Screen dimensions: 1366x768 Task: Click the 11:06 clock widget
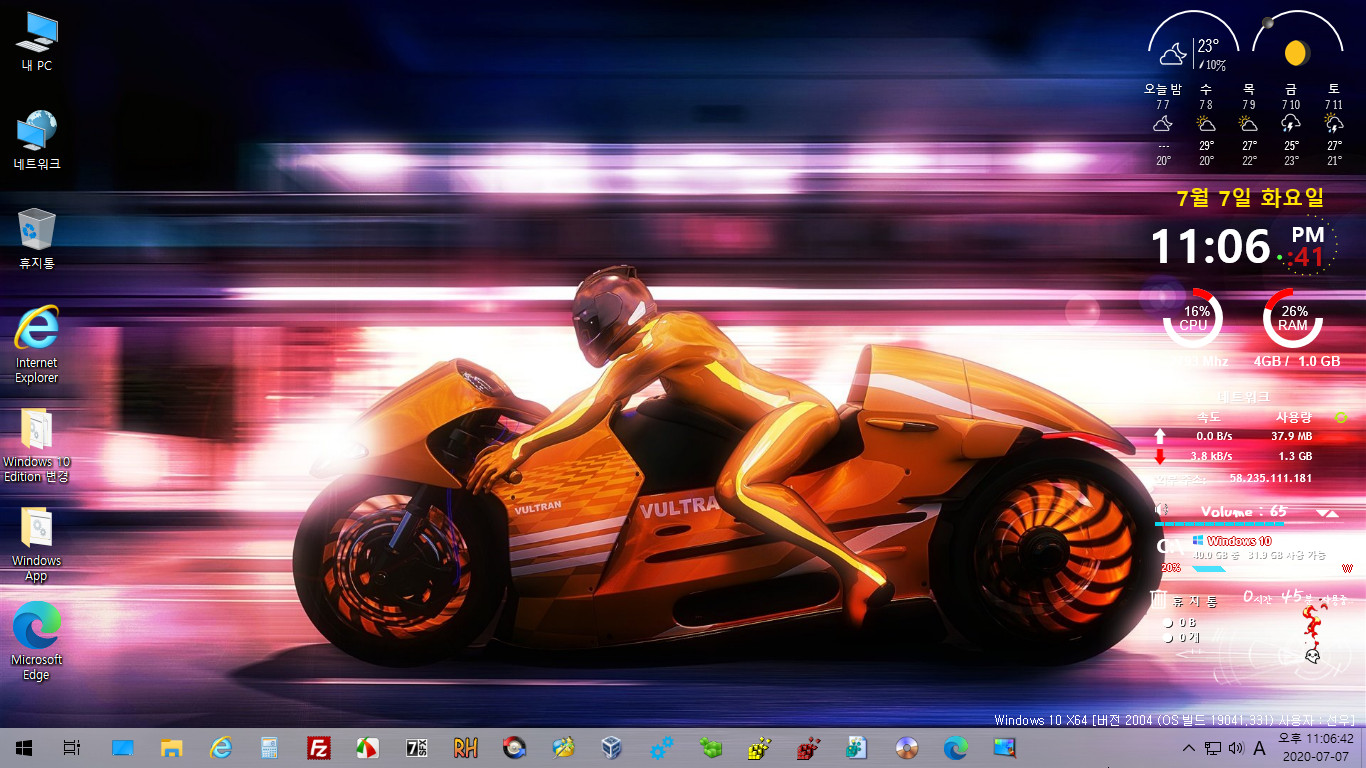1211,246
